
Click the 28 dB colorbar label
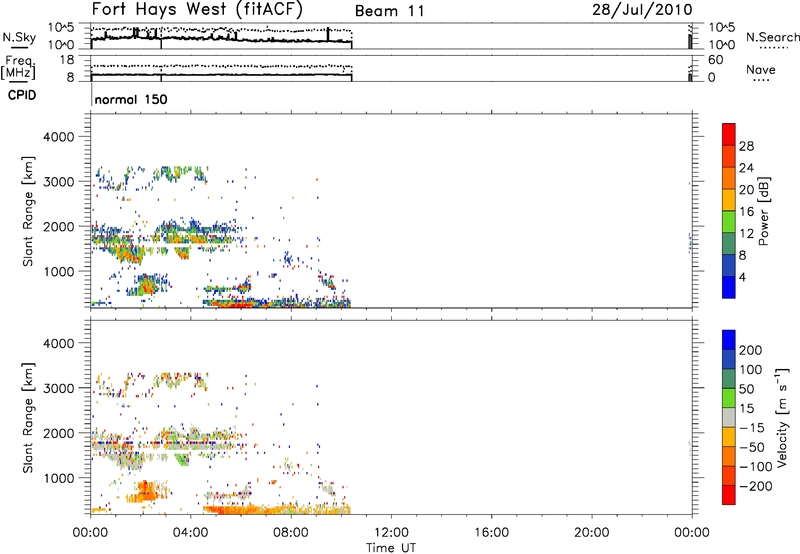(x=746, y=146)
